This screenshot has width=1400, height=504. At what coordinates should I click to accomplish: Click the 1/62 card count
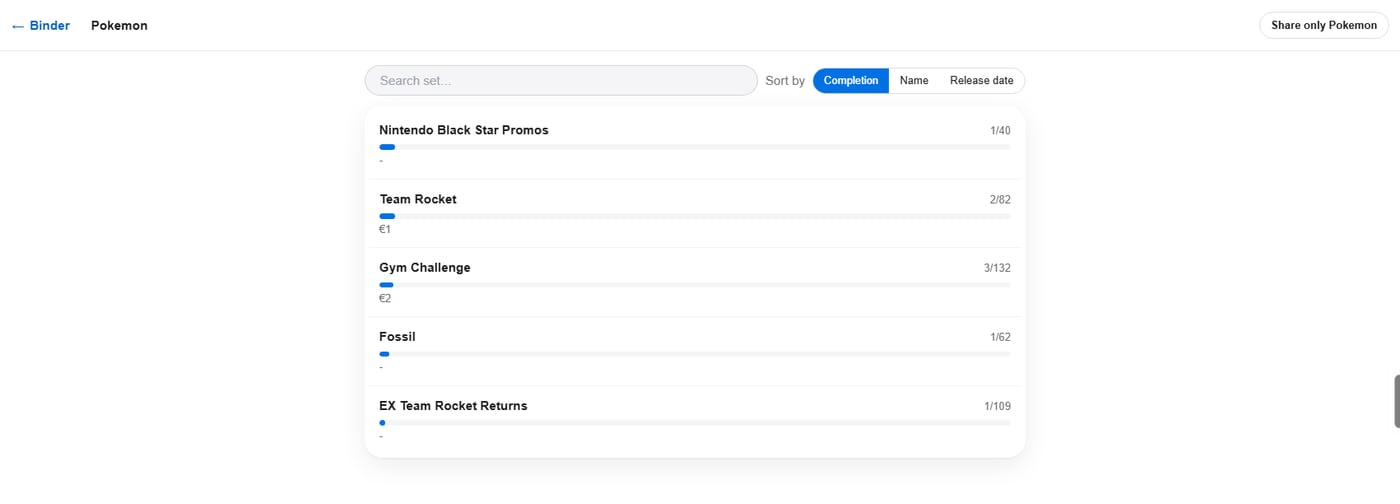pyautogui.click(x=1000, y=337)
